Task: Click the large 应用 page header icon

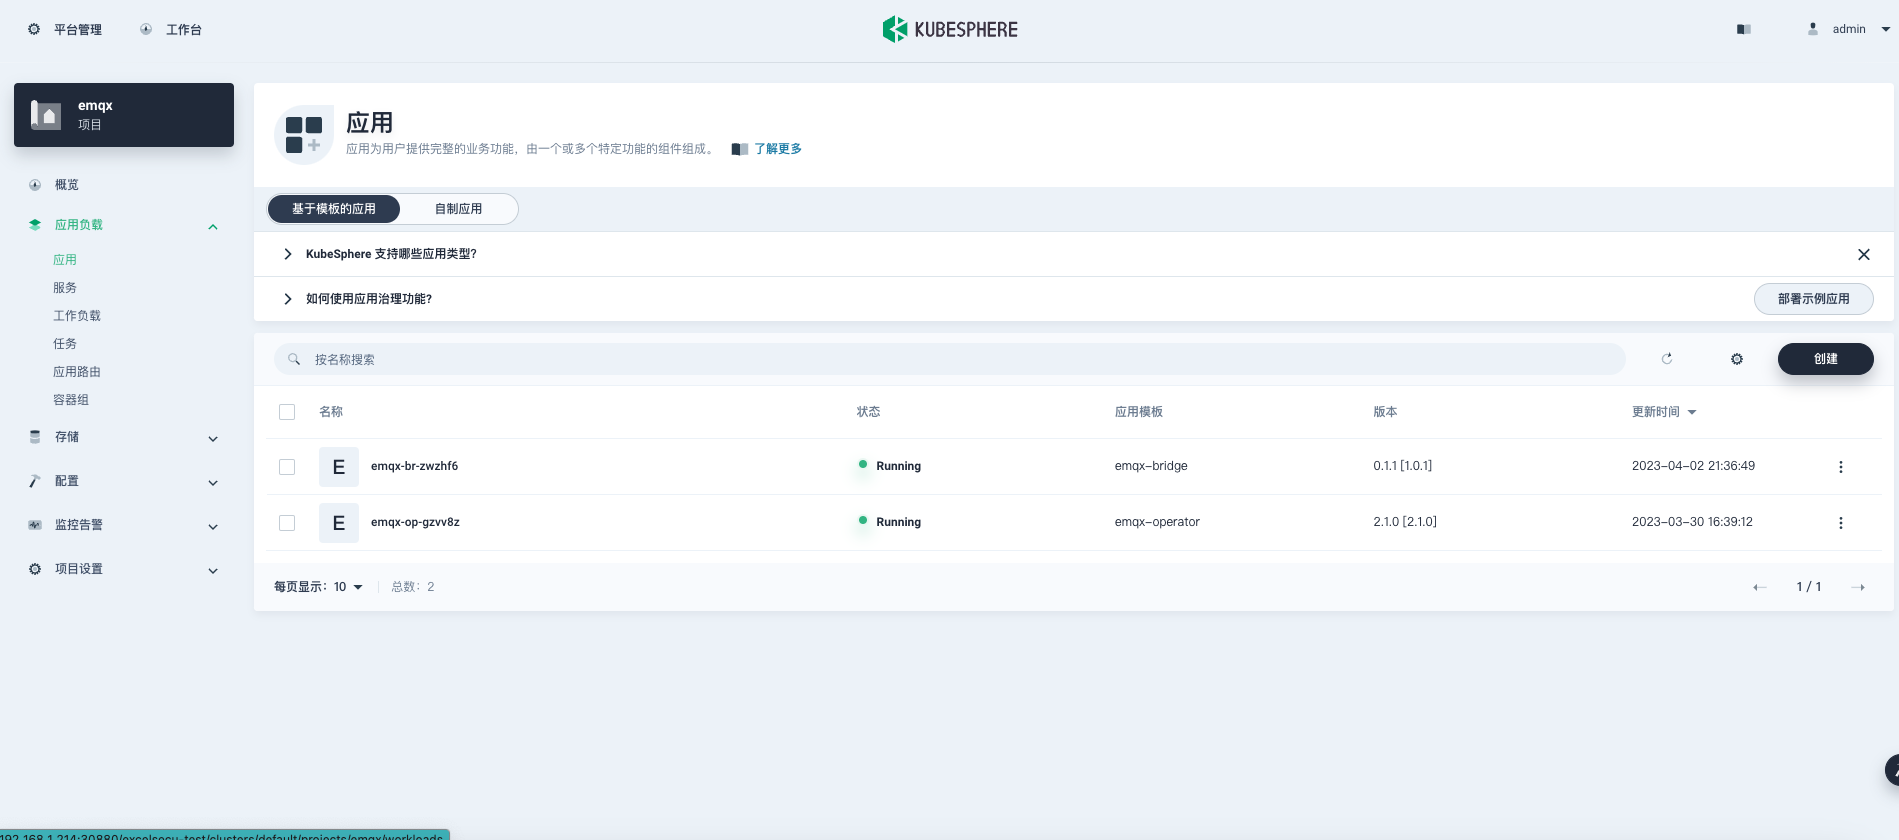Action: pyautogui.click(x=304, y=134)
